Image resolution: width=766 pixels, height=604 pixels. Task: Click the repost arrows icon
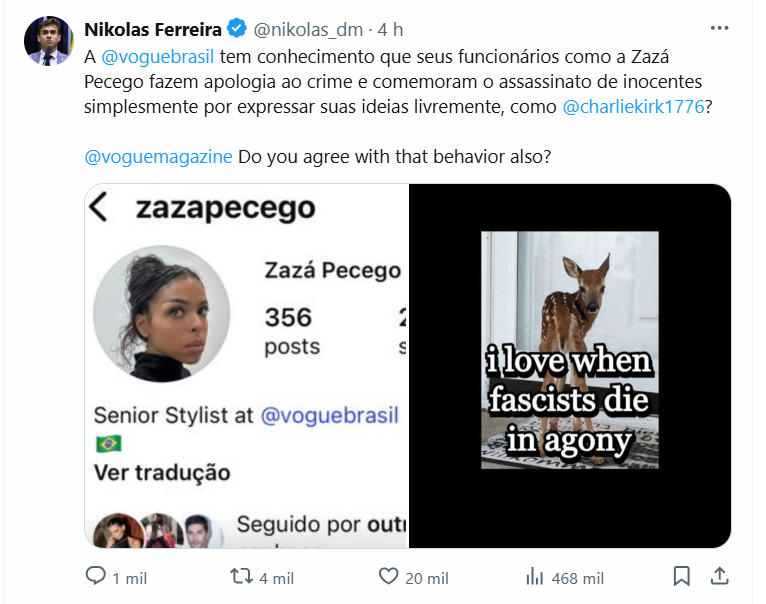pos(241,576)
